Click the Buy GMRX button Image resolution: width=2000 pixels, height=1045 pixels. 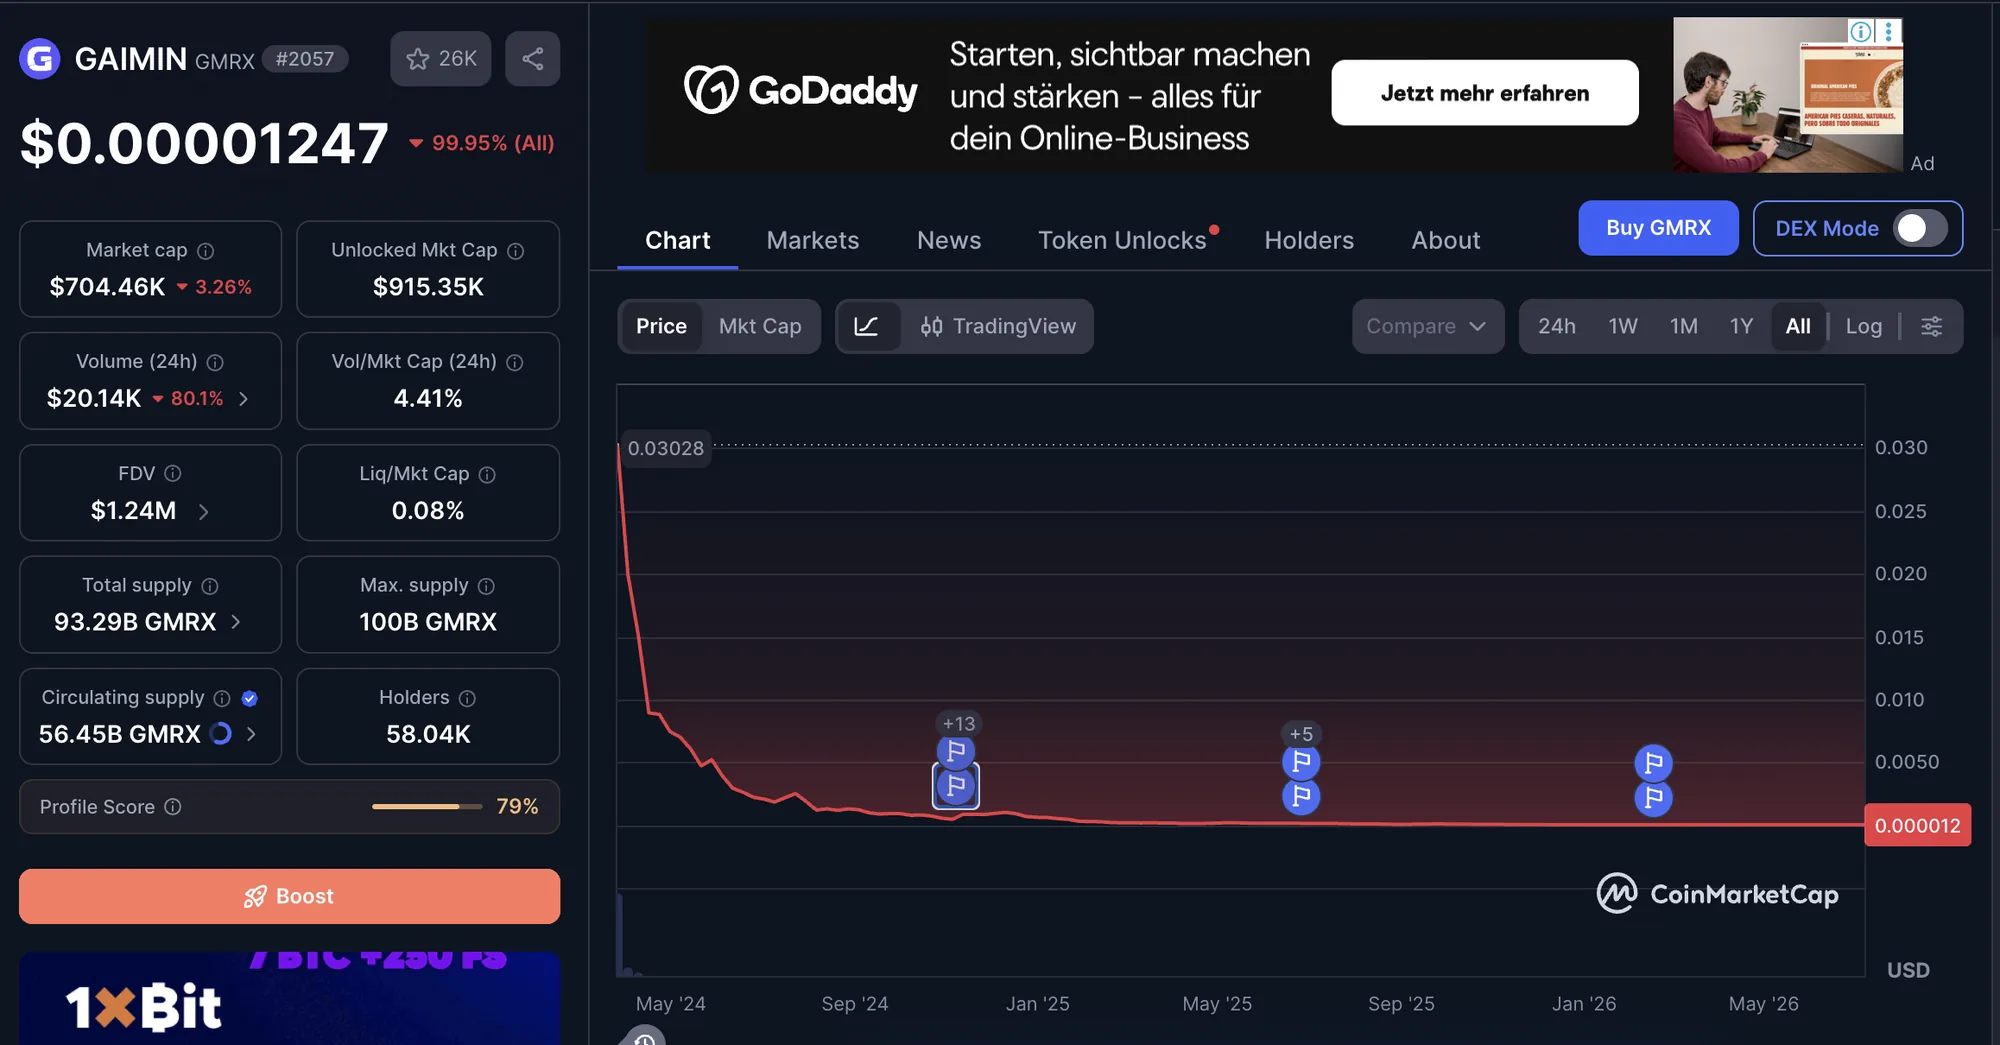coord(1659,228)
